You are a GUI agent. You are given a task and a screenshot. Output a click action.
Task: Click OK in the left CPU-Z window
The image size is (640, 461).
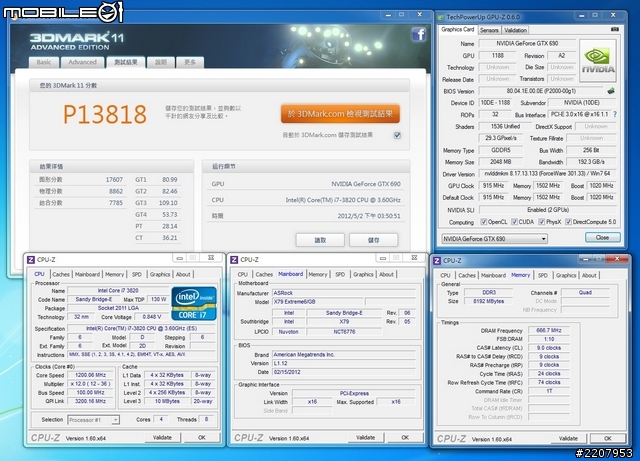202,437
